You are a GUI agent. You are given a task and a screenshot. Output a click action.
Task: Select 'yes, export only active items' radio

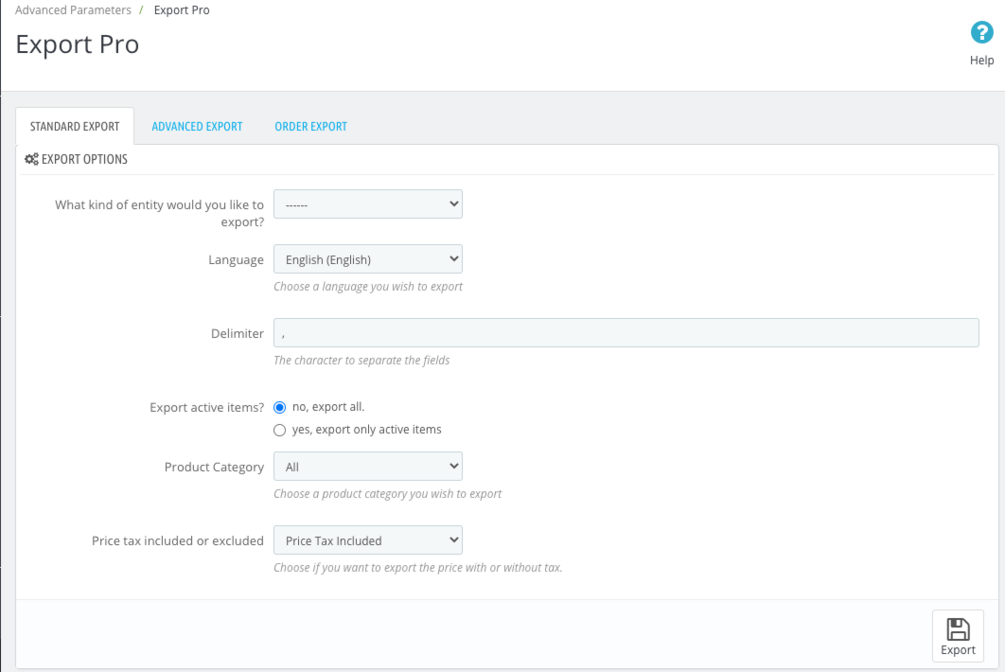pyautogui.click(x=280, y=430)
